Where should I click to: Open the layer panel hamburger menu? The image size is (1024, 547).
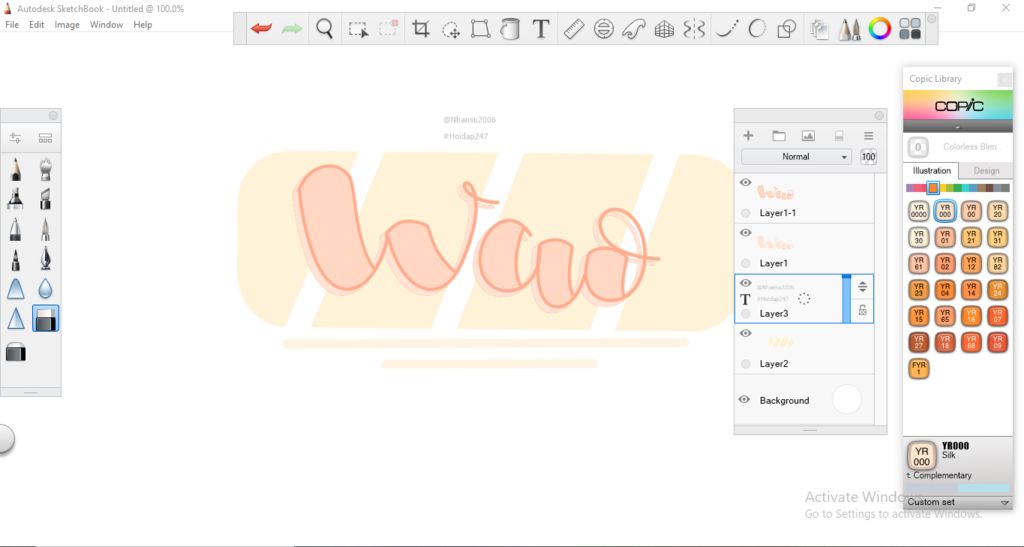click(x=868, y=136)
